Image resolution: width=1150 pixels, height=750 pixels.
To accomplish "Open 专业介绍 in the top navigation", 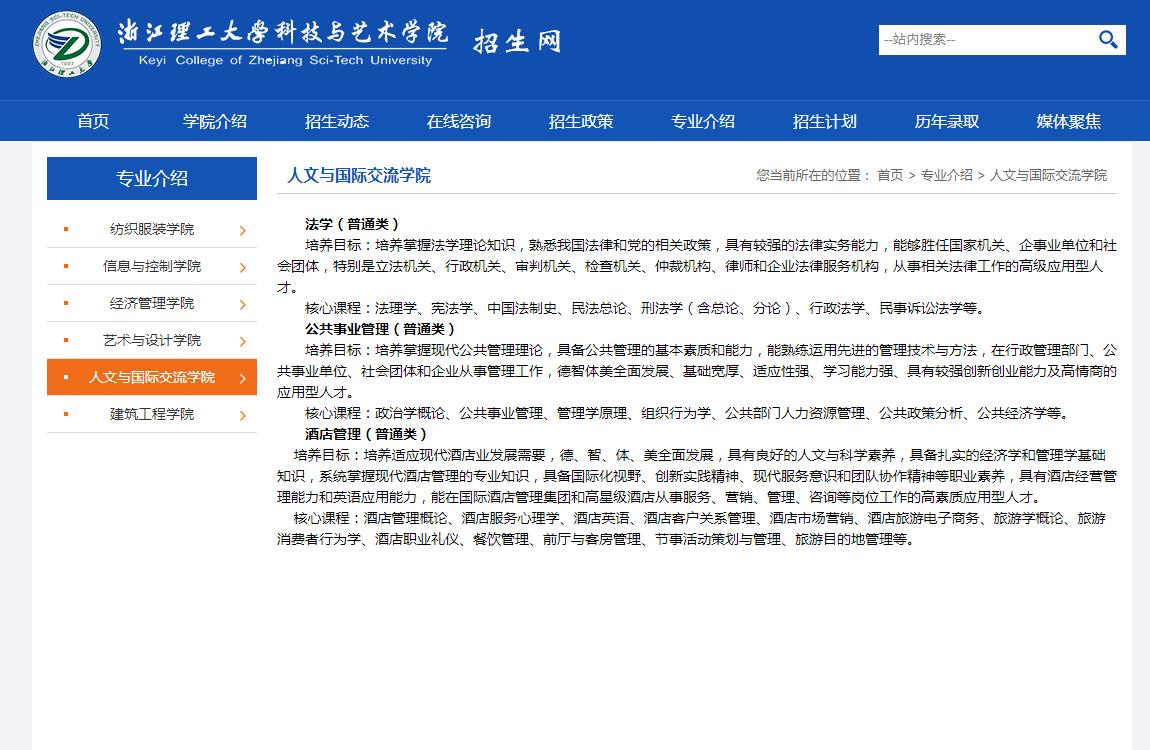I will [x=703, y=121].
